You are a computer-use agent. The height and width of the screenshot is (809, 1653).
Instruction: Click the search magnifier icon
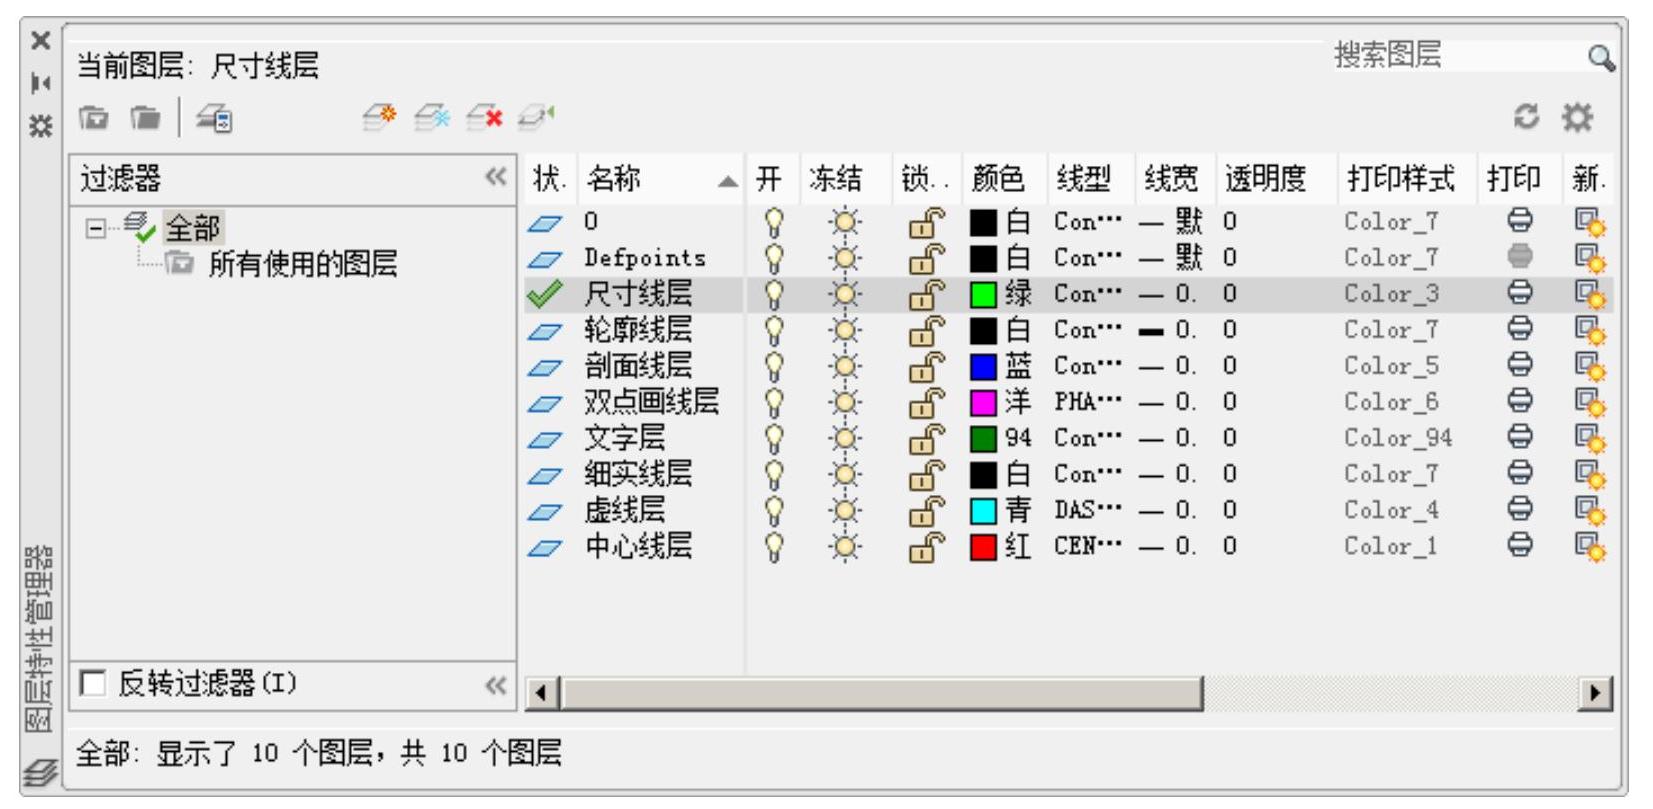click(1601, 58)
